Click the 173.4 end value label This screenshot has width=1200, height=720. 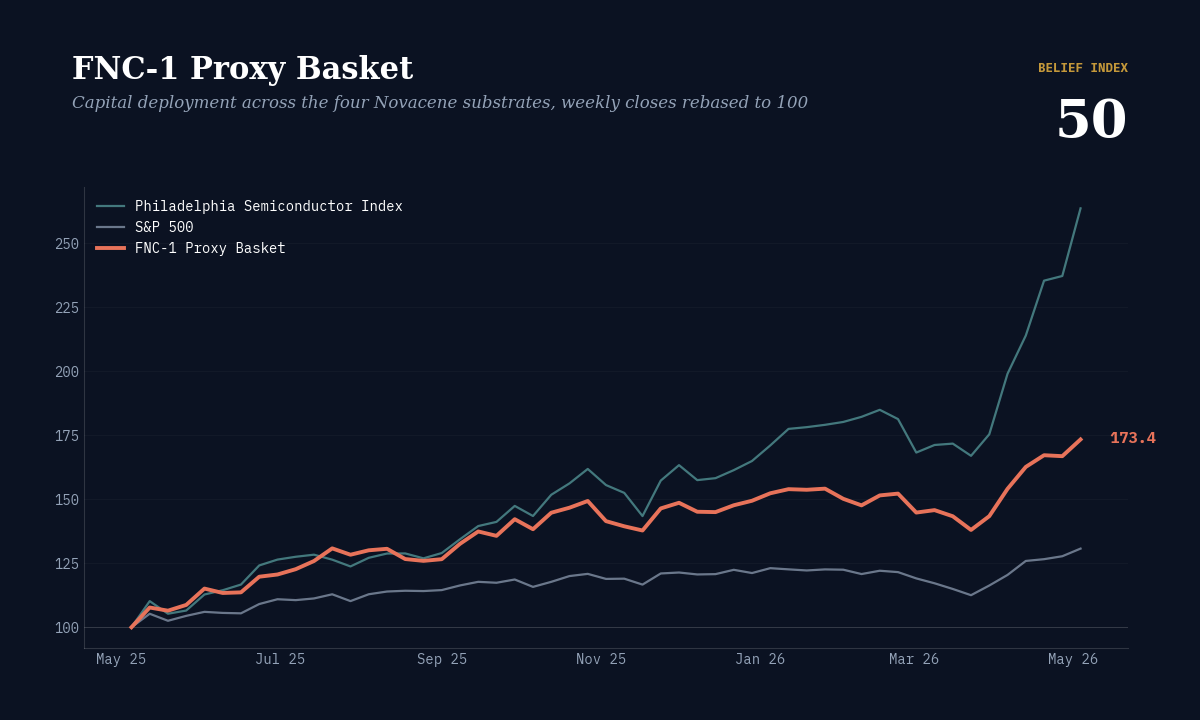coord(1133,438)
